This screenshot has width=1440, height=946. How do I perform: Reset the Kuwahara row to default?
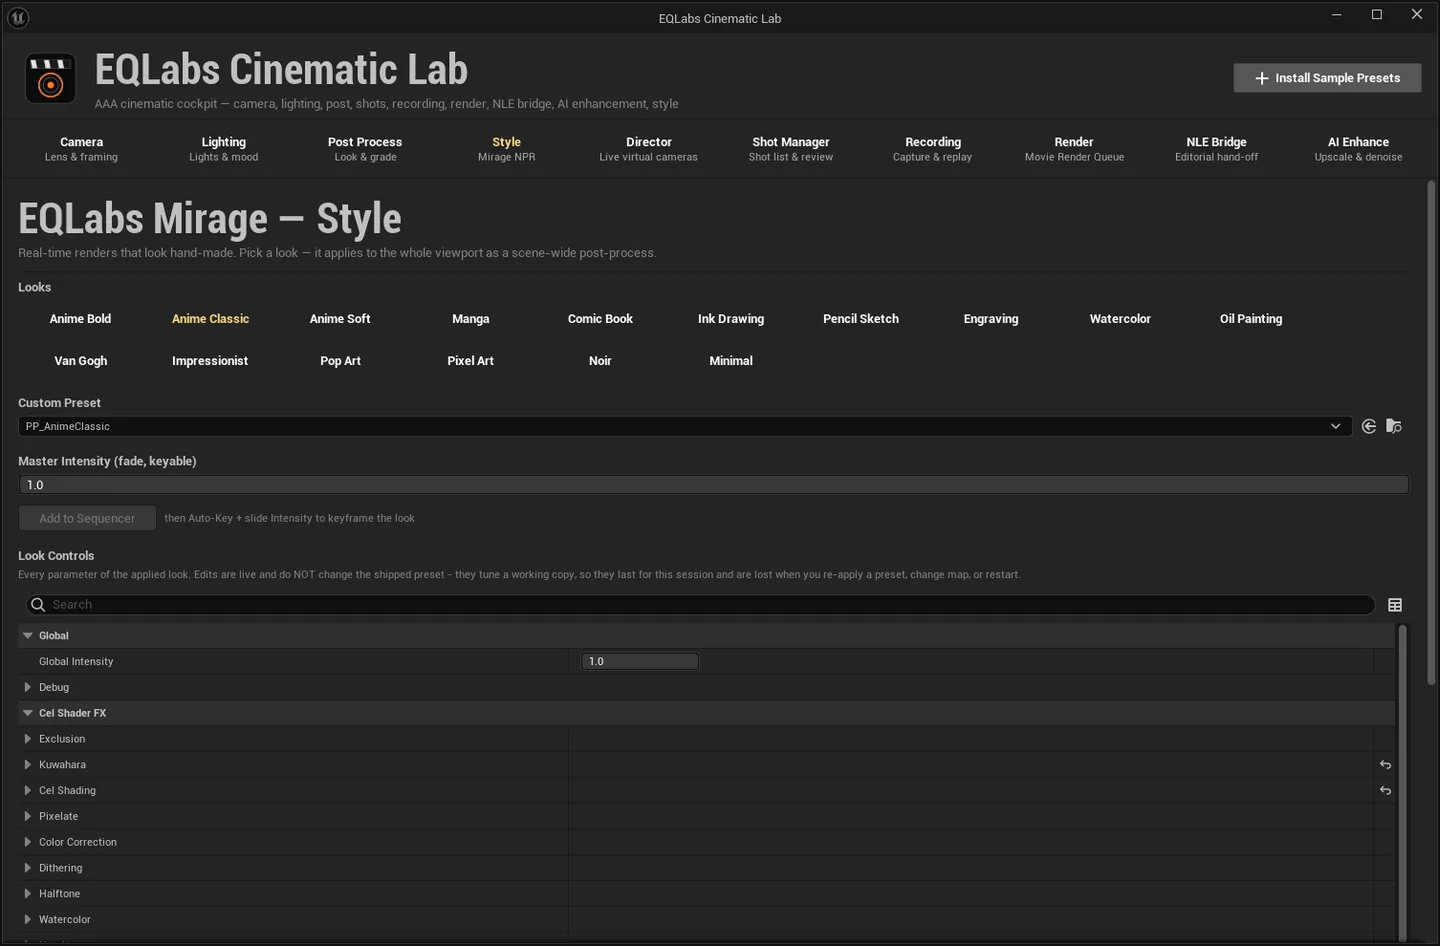point(1385,765)
